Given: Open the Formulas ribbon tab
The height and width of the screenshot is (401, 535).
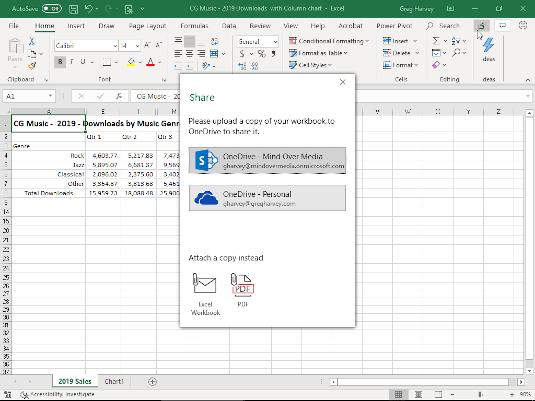Looking at the screenshot, I should 194,26.
